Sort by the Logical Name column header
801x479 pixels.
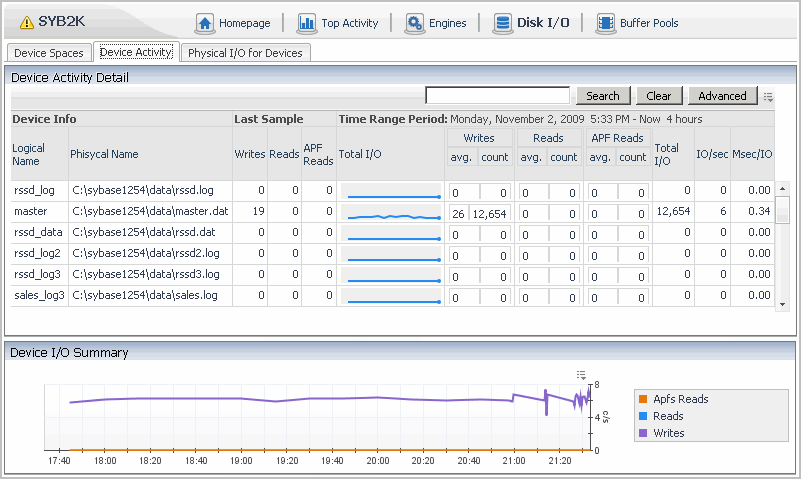28,154
